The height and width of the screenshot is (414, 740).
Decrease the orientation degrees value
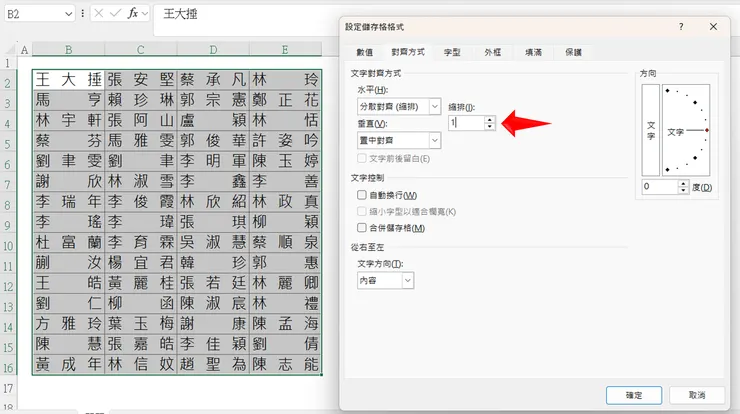pos(683,190)
